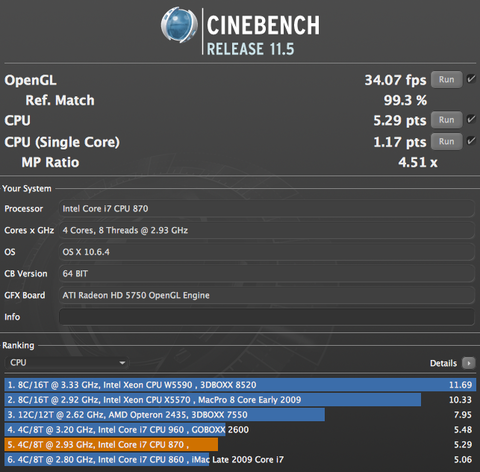Click the Ranking section header
This screenshot has height=472, width=480.
point(18,345)
